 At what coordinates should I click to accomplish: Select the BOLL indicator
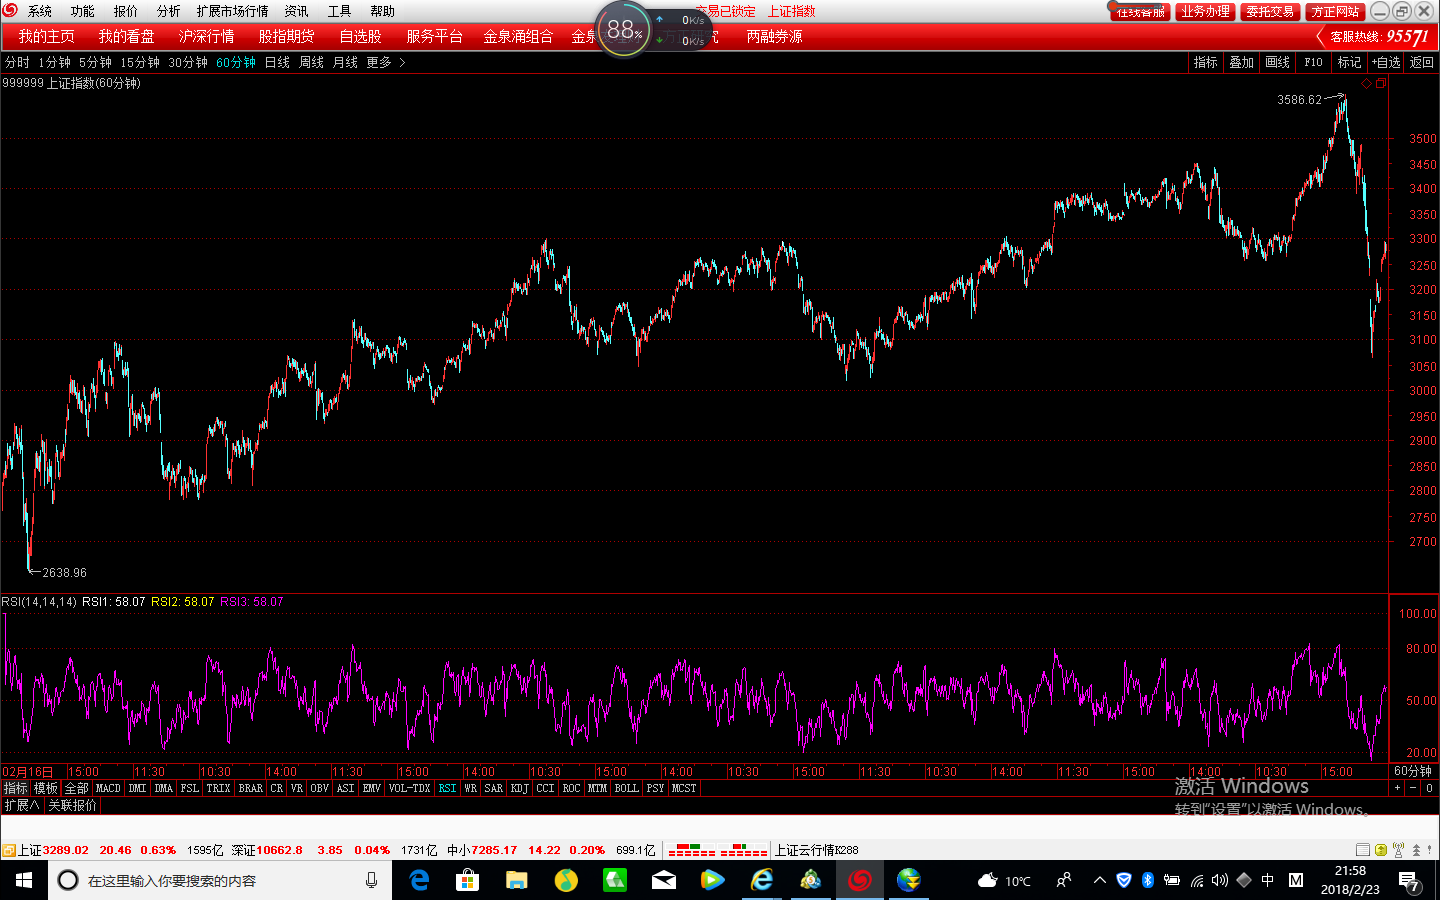click(626, 788)
